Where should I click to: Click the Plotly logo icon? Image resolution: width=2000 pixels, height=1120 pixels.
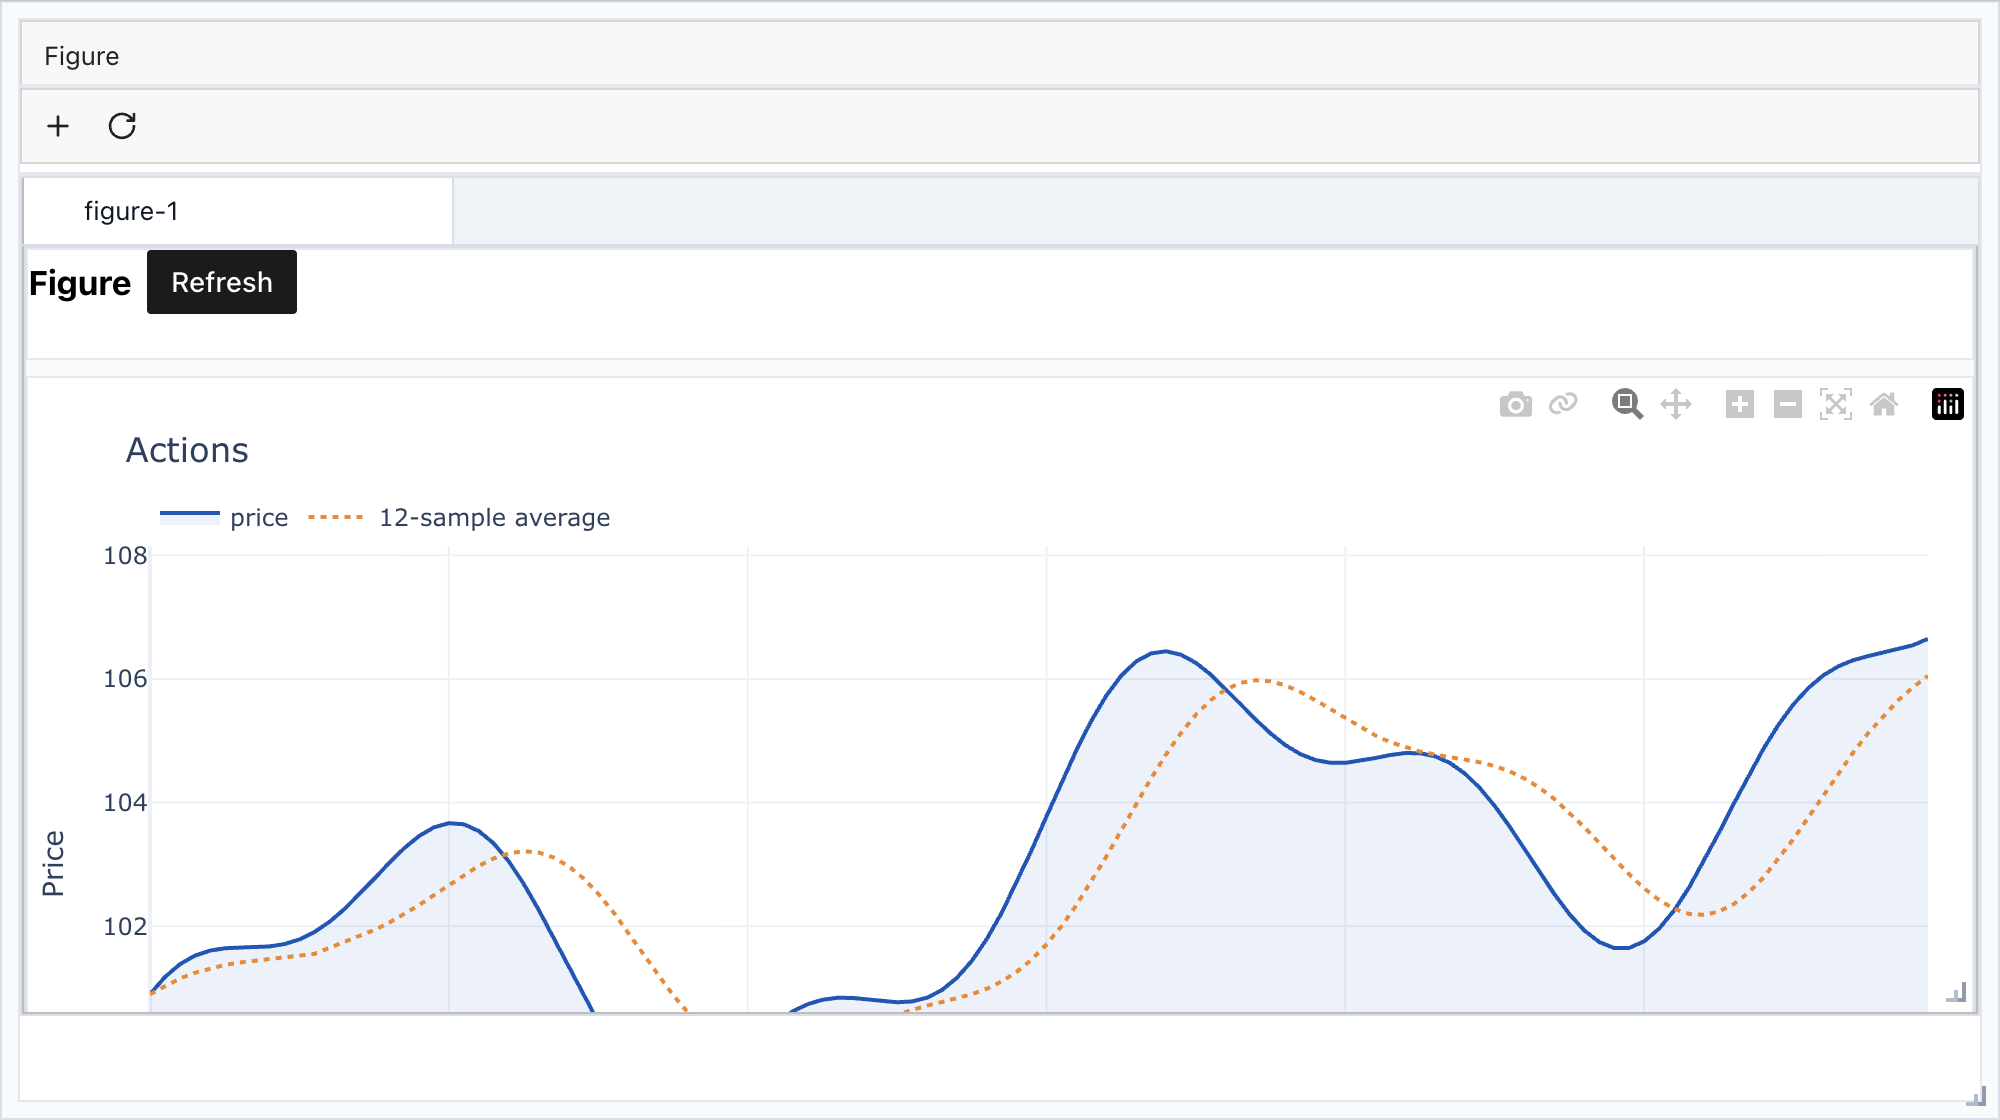coord(1948,404)
